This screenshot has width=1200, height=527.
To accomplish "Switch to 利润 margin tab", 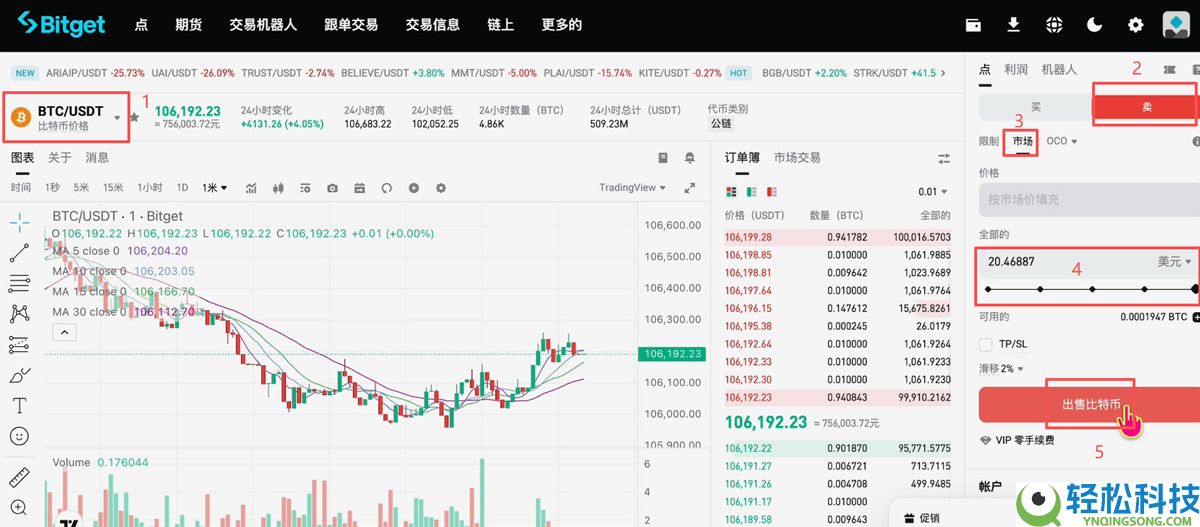I will pyautogui.click(x=1016, y=69).
